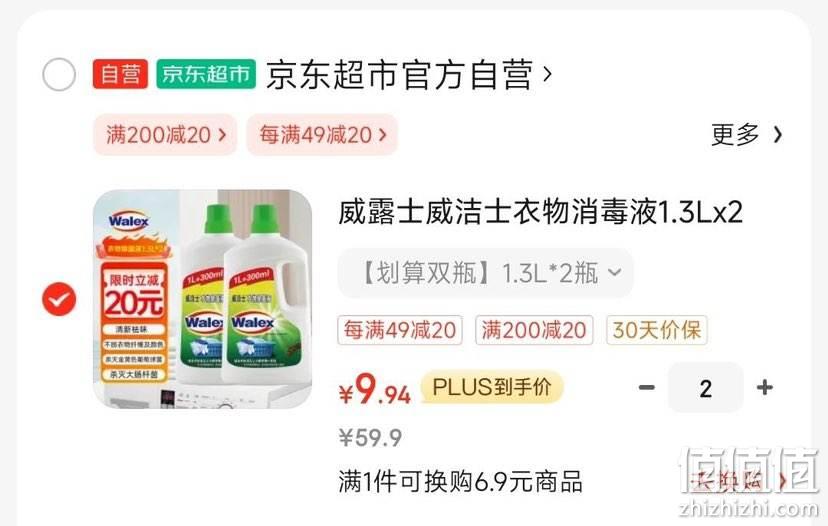Click the PLUS到手价 badge
The width and height of the screenshot is (828, 526).
pos(492,387)
